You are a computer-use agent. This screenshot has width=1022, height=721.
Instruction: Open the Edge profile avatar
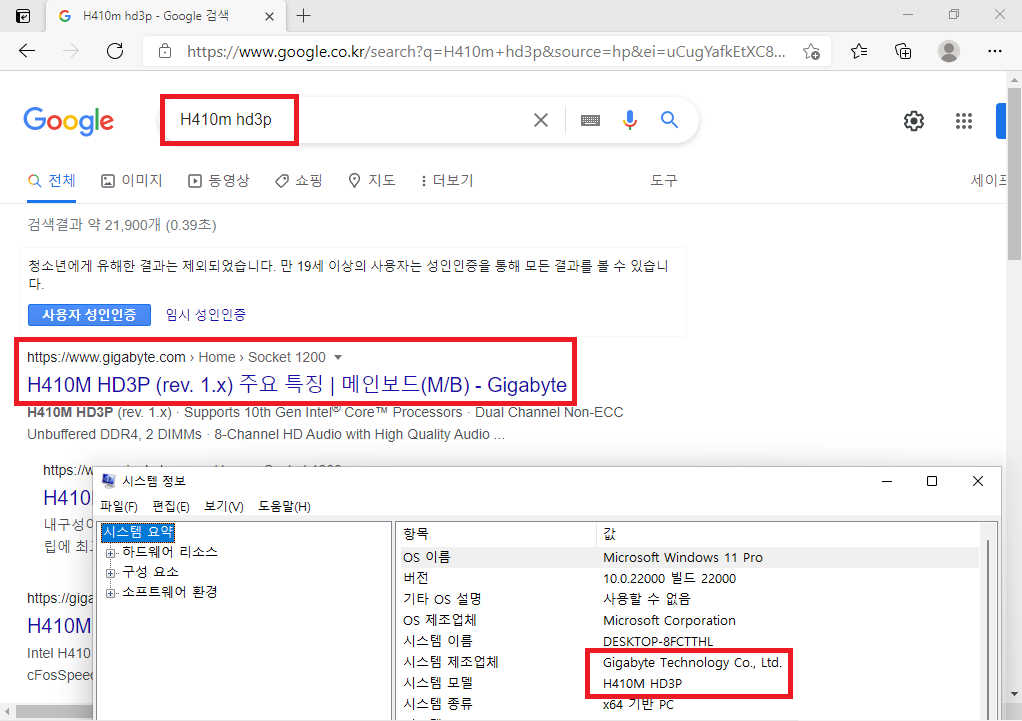pos(948,51)
